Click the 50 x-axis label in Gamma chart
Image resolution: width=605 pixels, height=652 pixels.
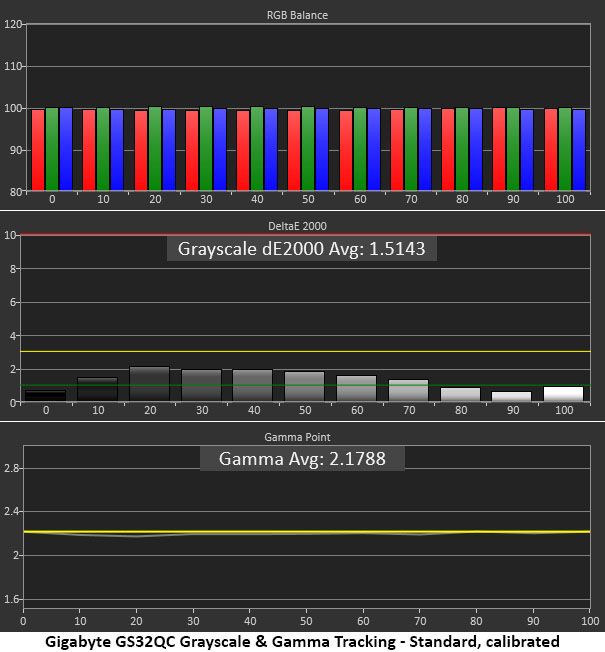(306, 621)
